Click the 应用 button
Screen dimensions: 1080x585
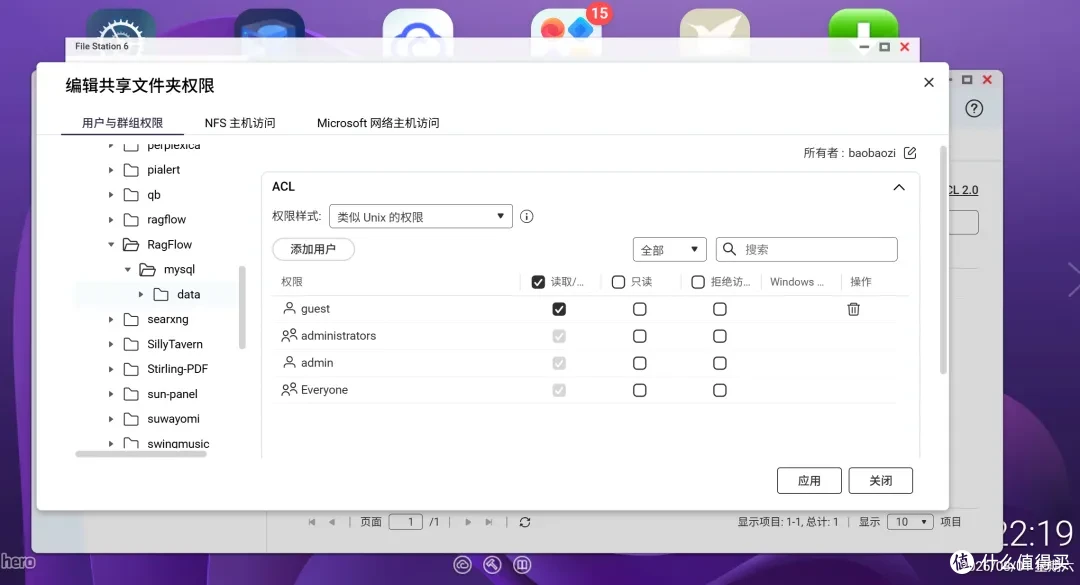809,480
